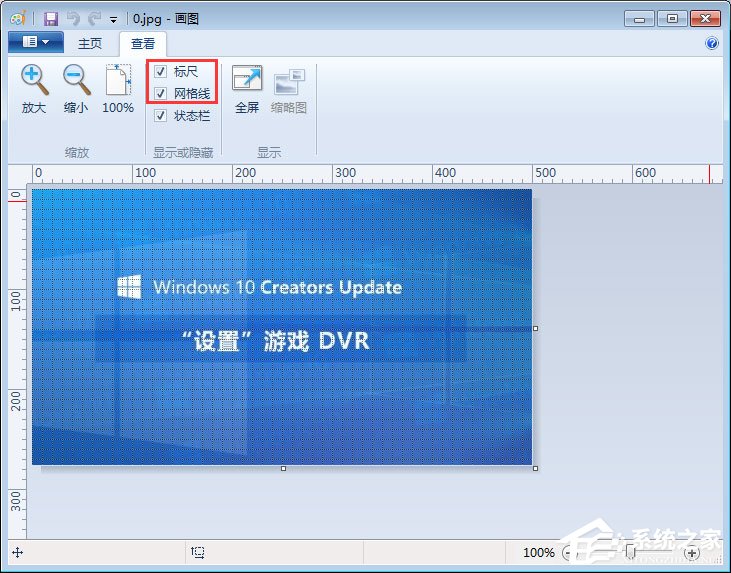Screen dimensions: 731x573
Task: Click the zoom slider thumb in status bar
Action: point(629,552)
